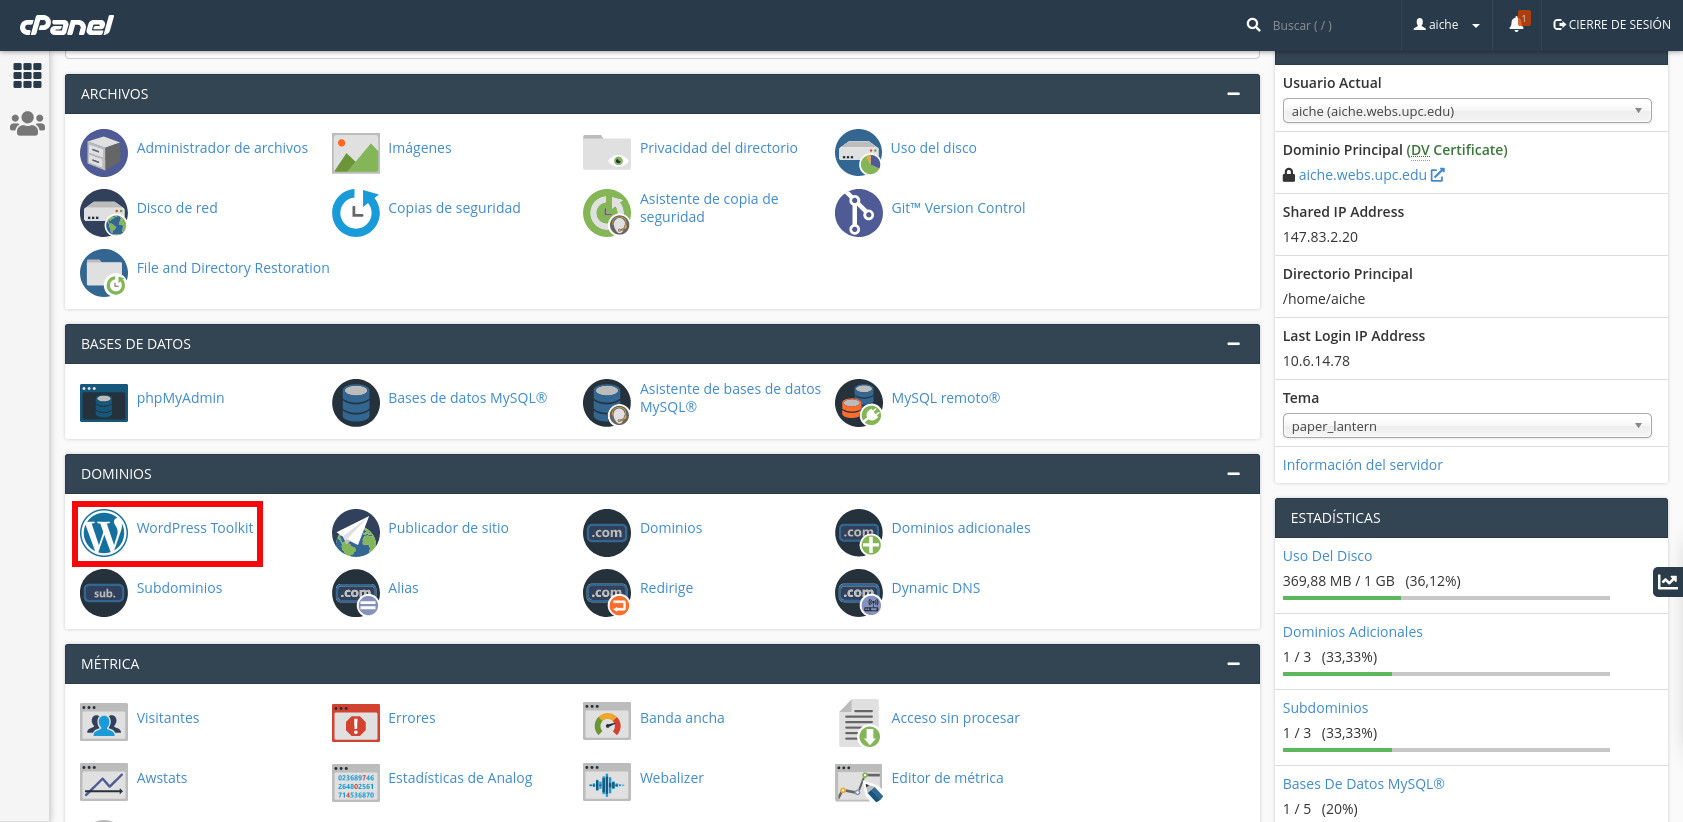Click the Copias de seguridad icon
Viewport: 1683px width, 822px height.
[355, 212]
